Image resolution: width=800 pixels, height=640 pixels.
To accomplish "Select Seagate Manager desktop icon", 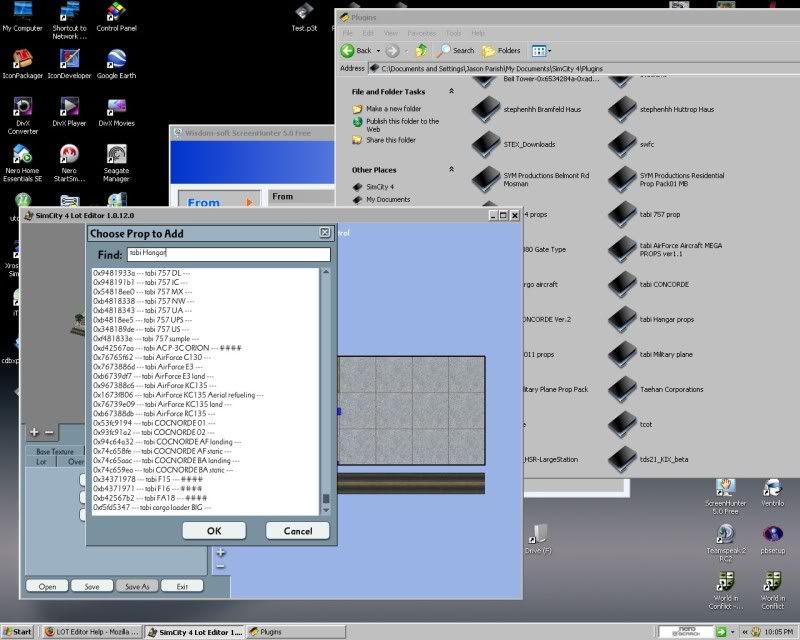I will pyautogui.click(x=116, y=163).
